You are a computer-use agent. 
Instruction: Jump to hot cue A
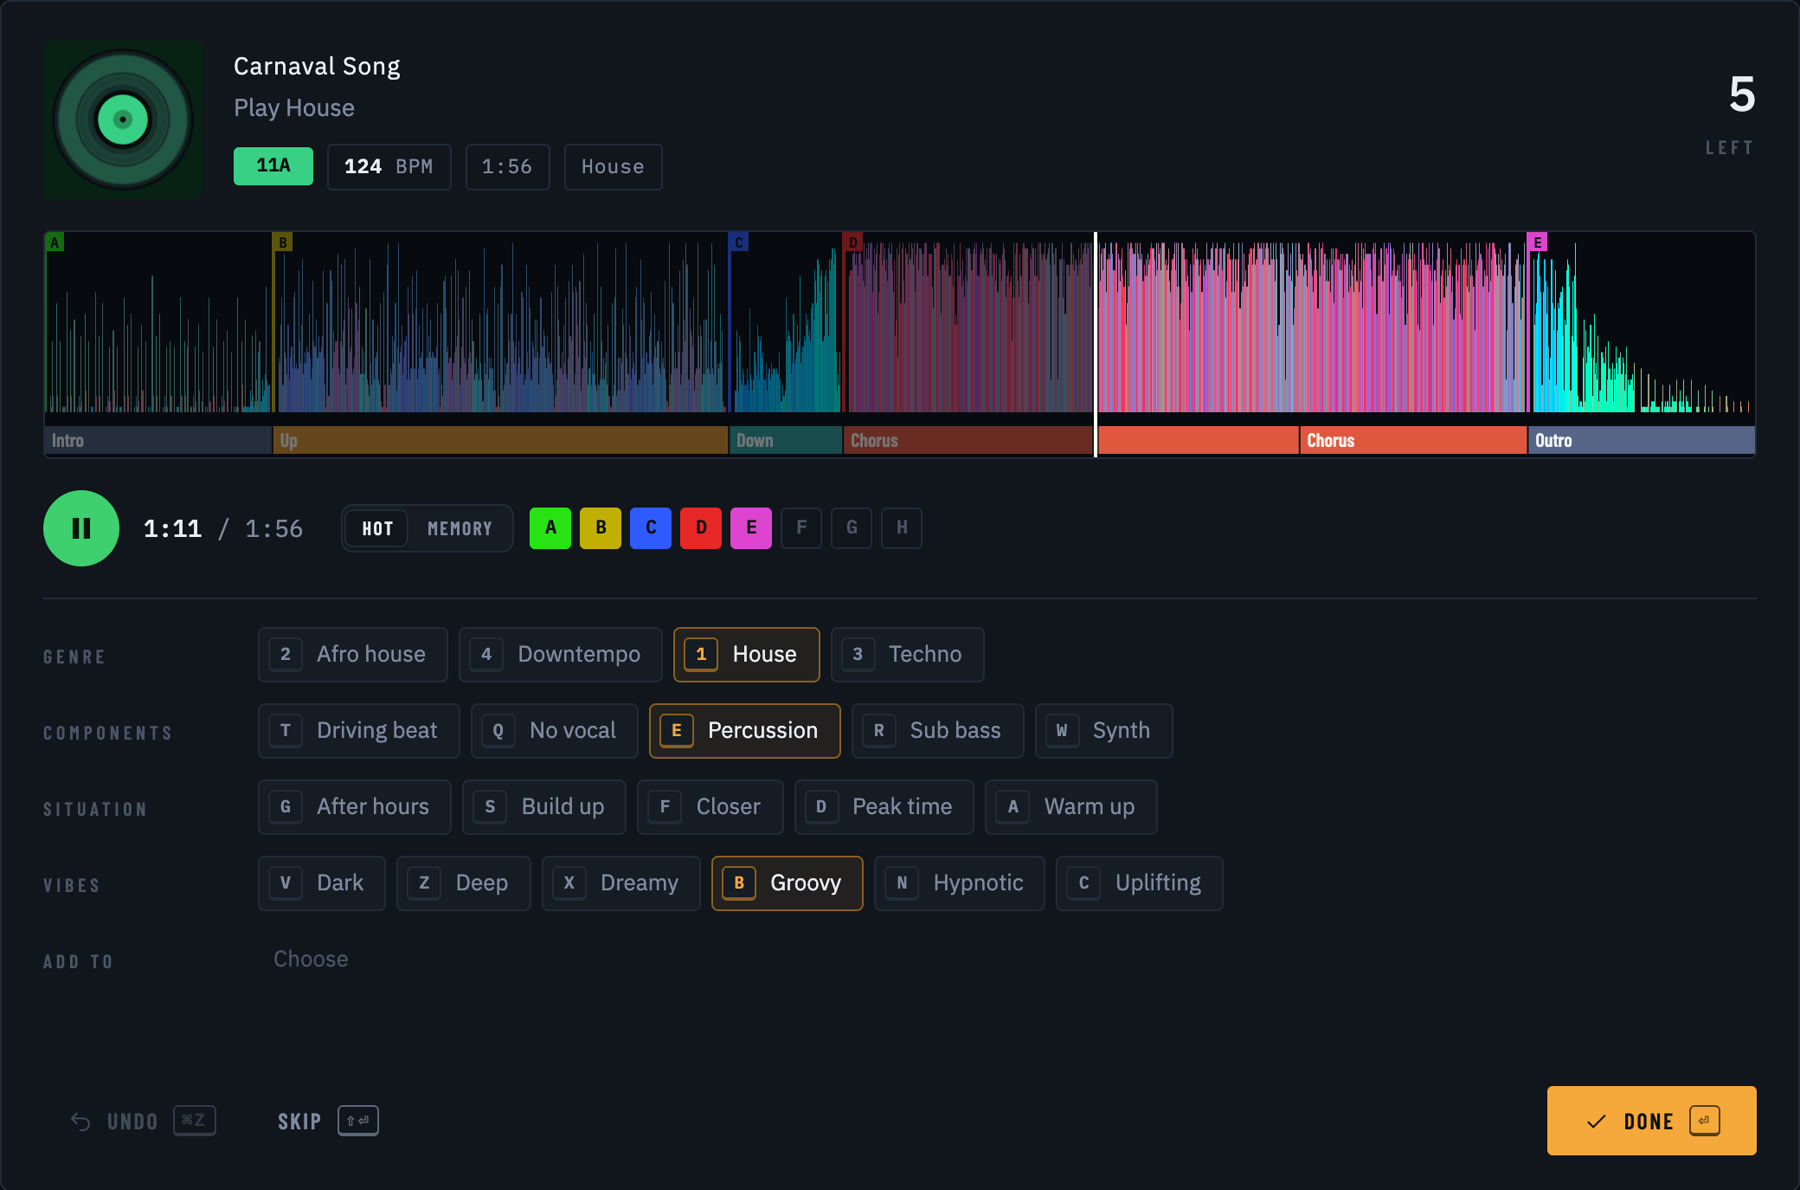click(550, 528)
